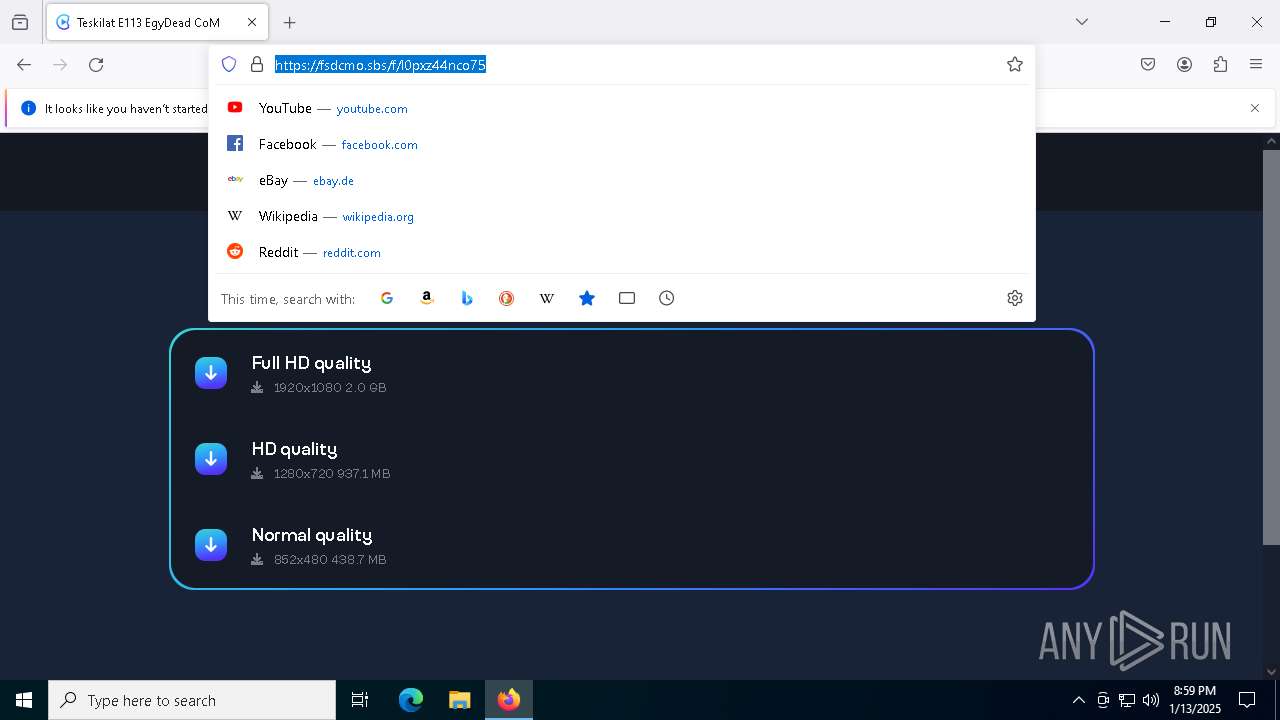Show hidden system tray icons
Screen dimensions: 1280x720
(x=1078, y=700)
